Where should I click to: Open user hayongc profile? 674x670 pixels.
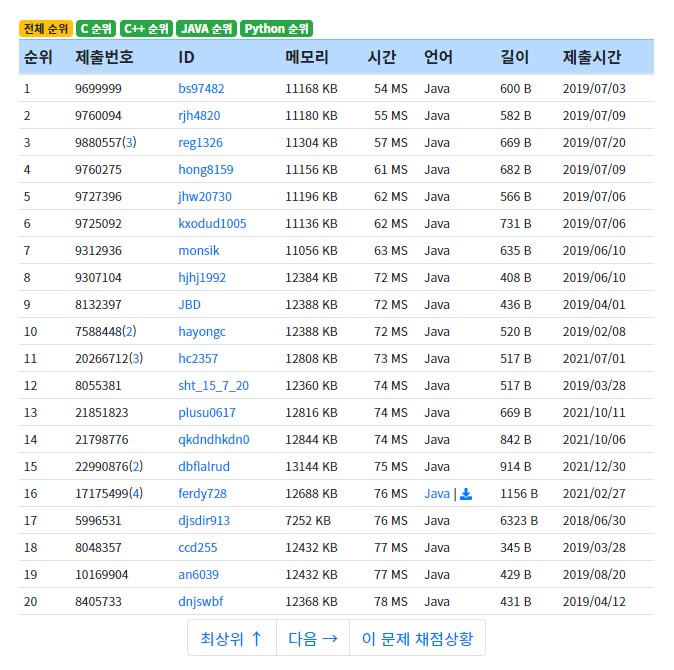[x=202, y=332]
